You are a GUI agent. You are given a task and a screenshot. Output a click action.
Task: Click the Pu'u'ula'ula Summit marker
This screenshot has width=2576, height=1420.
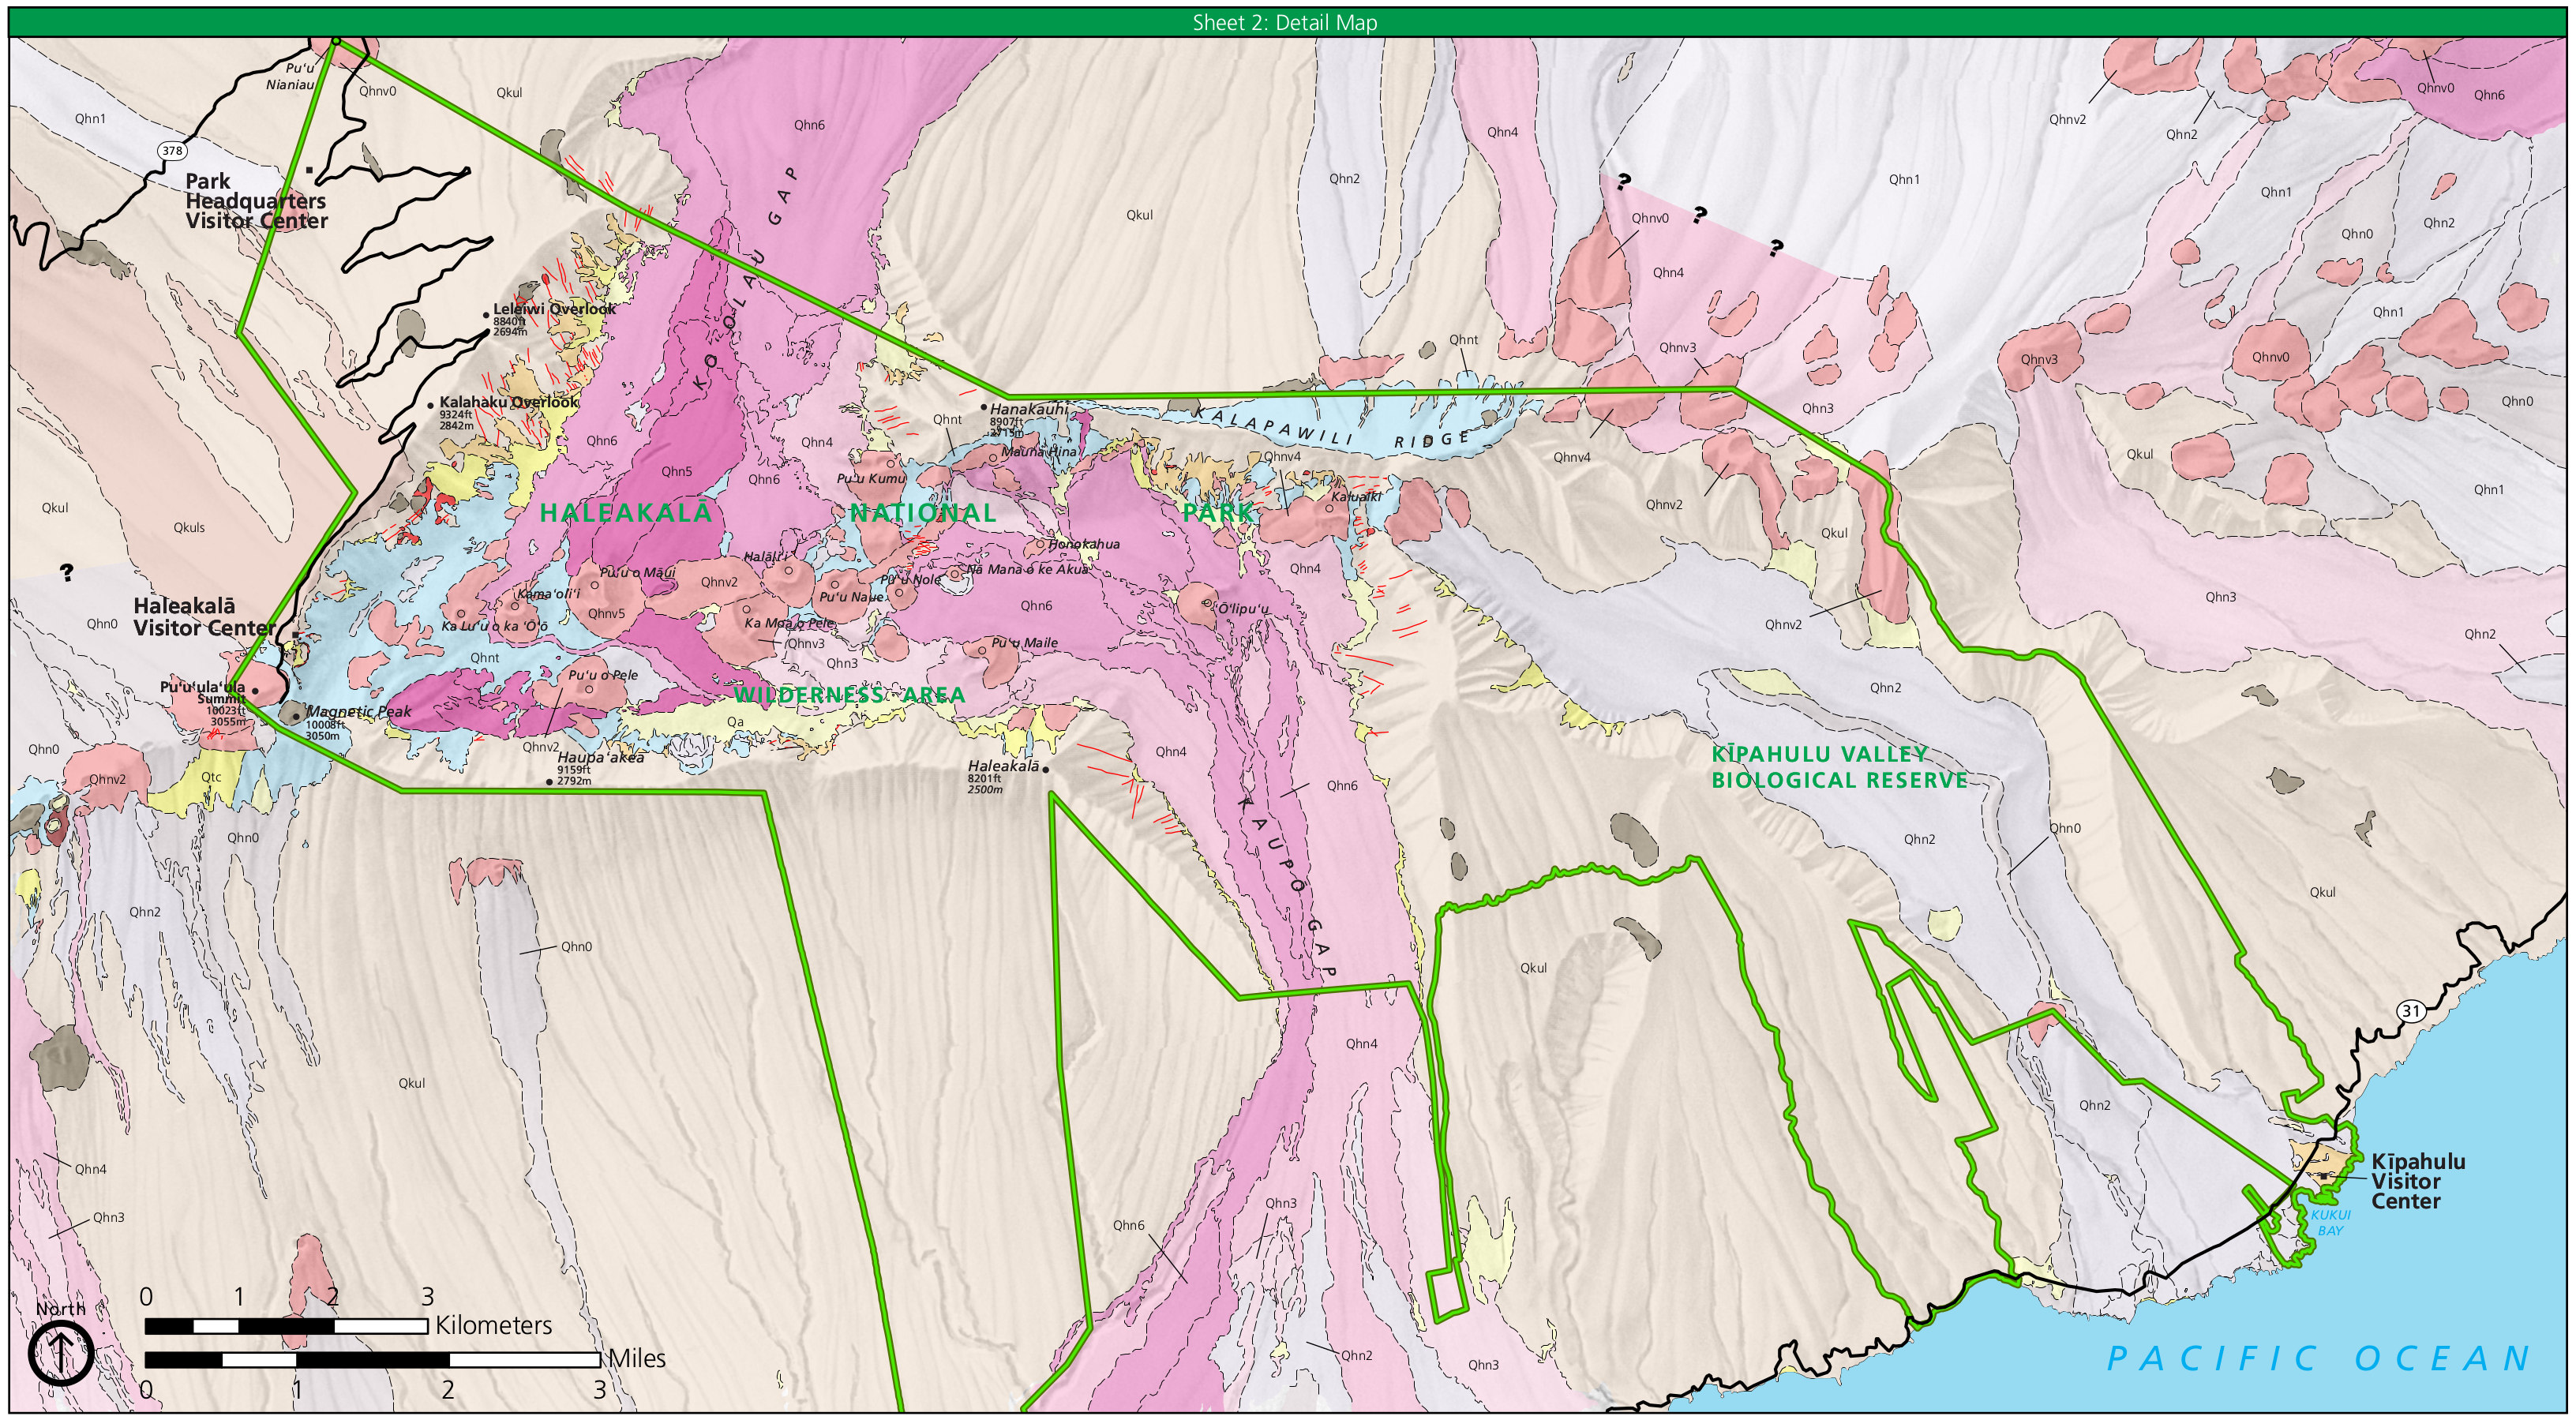(x=255, y=691)
